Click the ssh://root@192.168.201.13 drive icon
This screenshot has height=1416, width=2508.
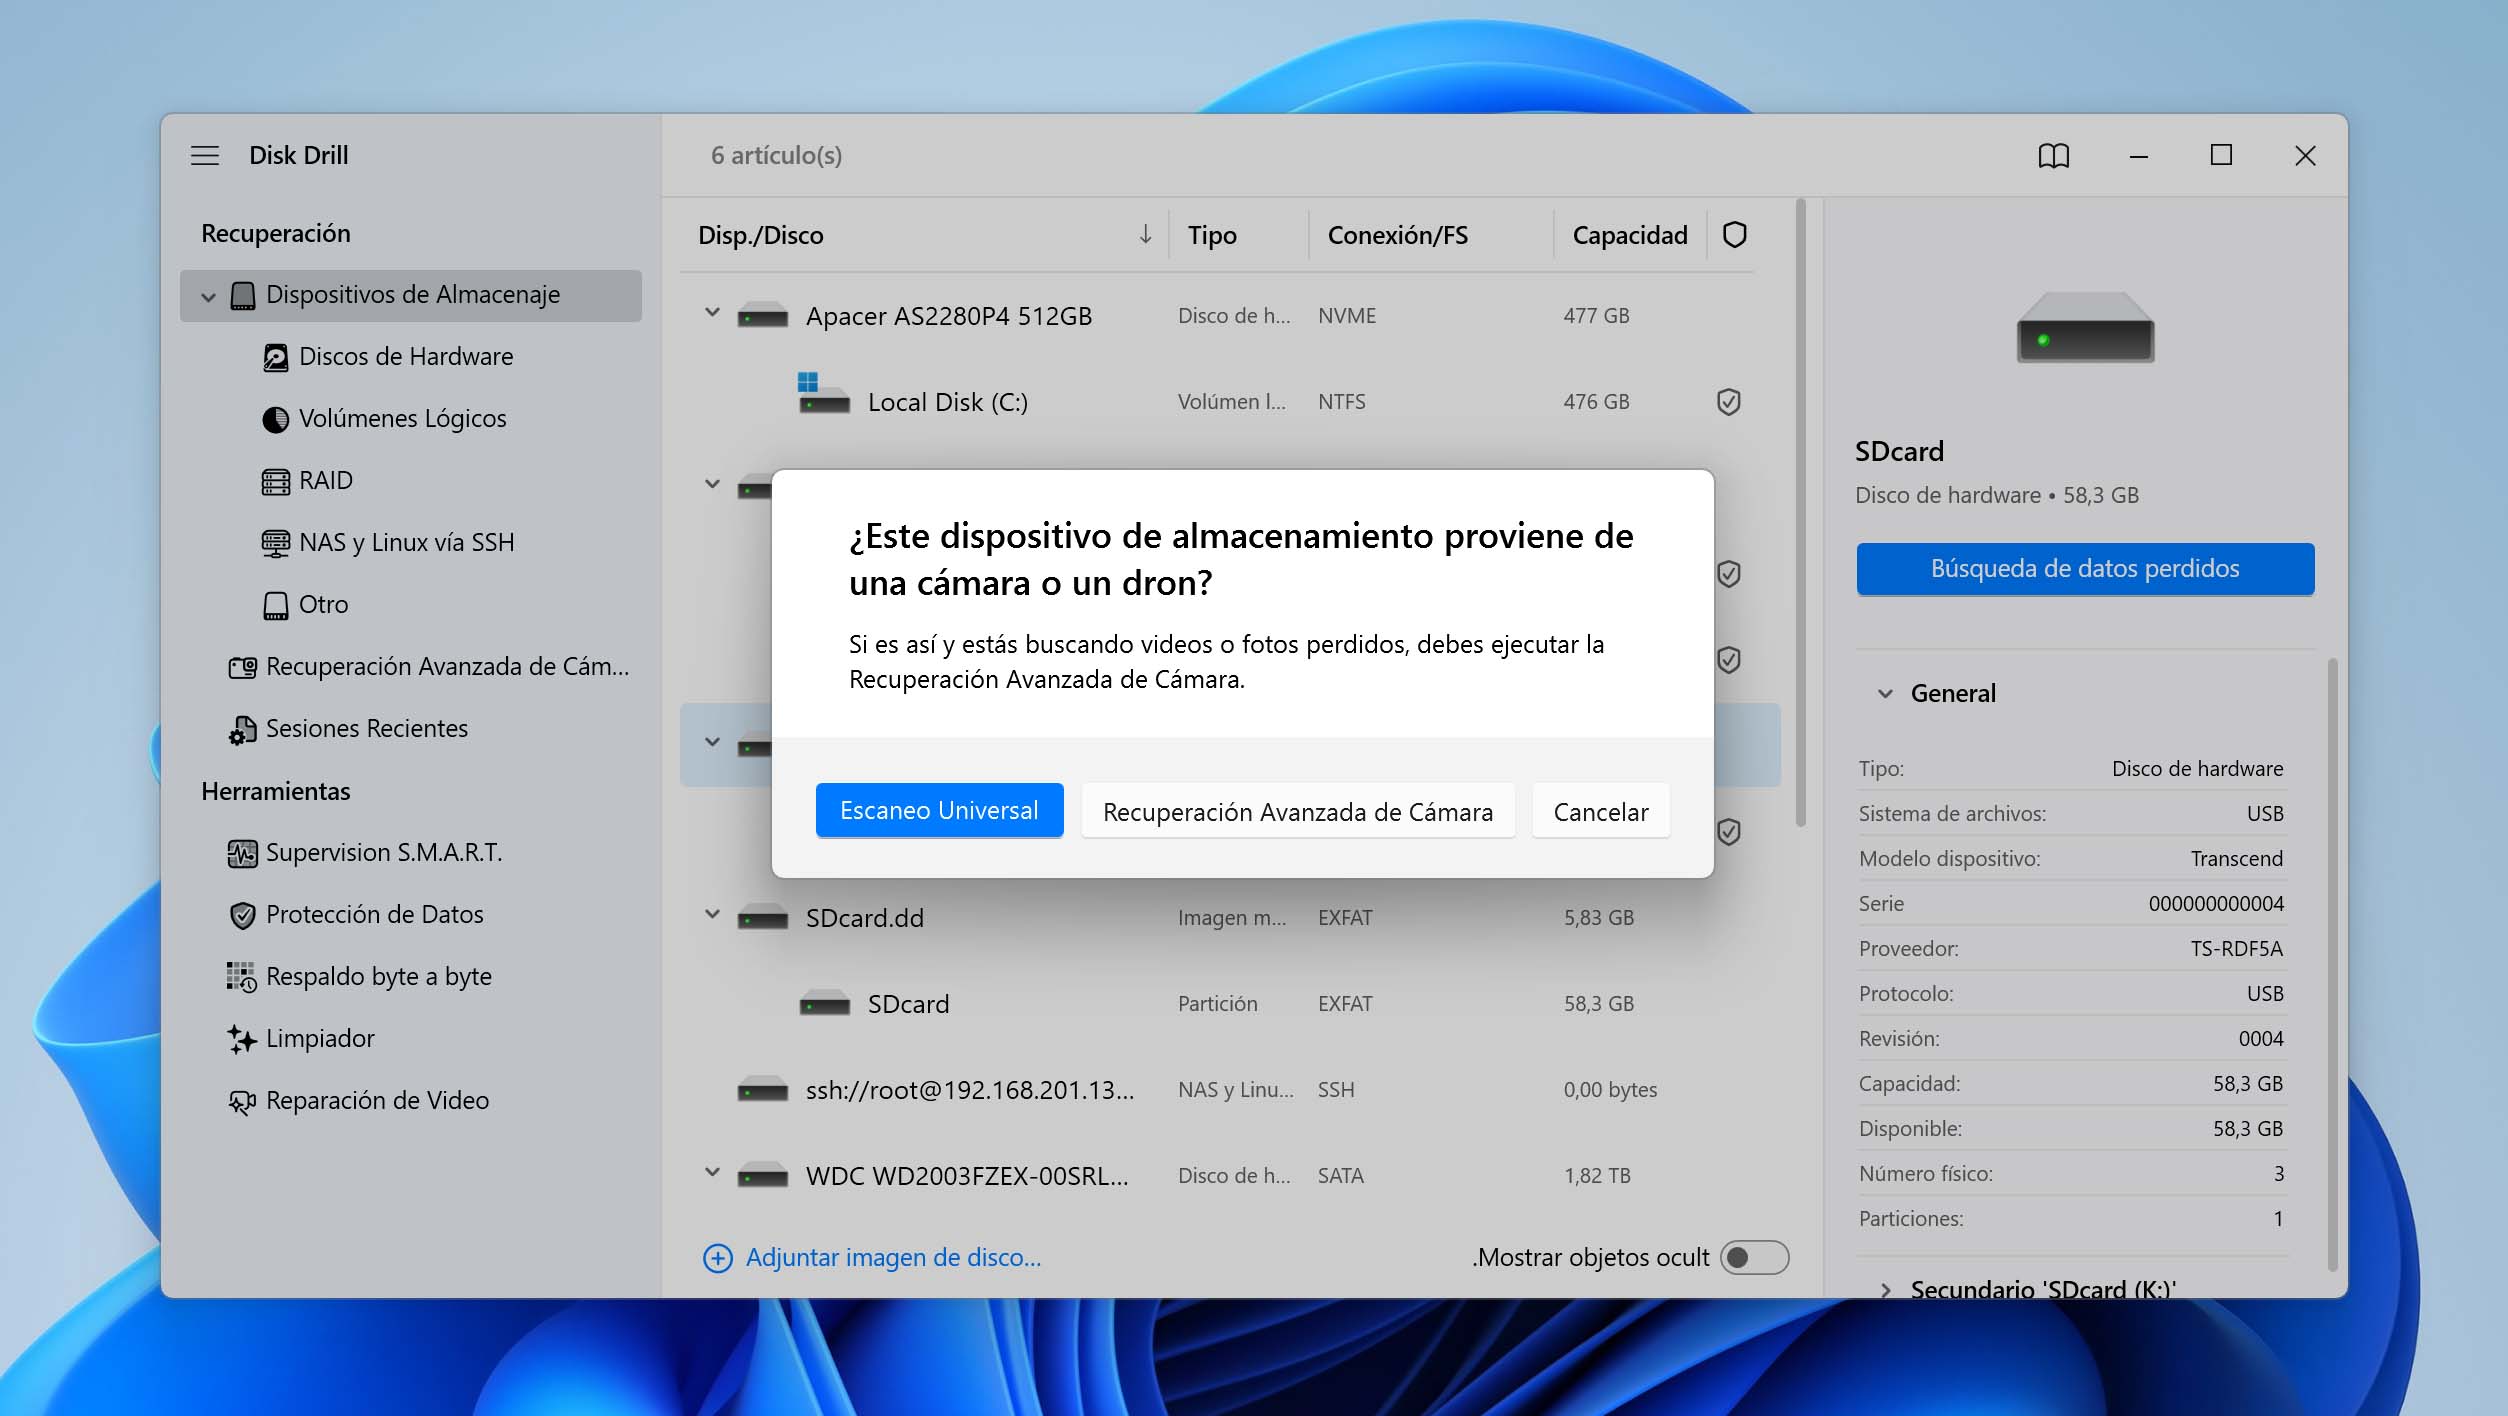tap(762, 1090)
